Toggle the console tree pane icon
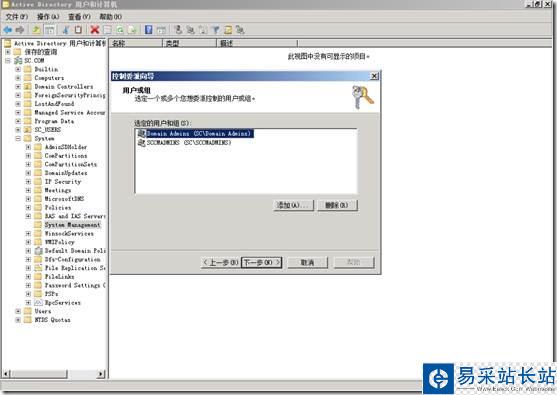This screenshot has width=557, height=395. (50, 30)
